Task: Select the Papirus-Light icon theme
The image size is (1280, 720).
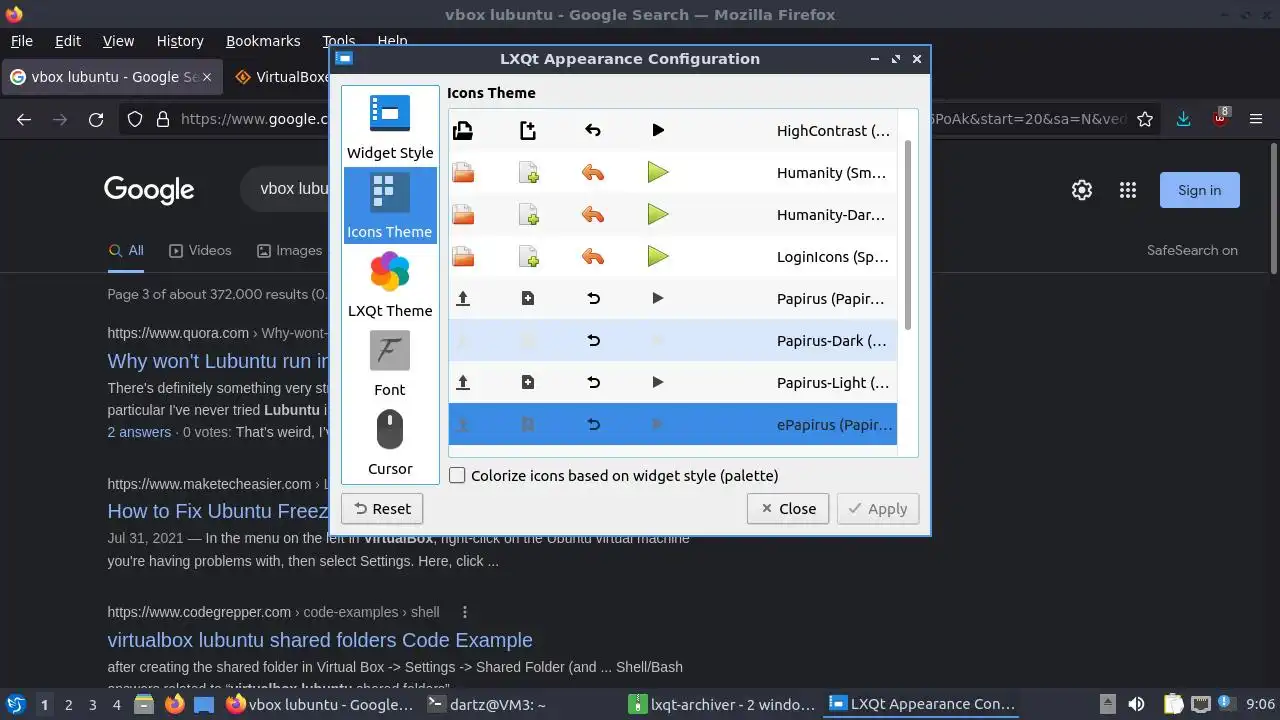Action: point(672,383)
